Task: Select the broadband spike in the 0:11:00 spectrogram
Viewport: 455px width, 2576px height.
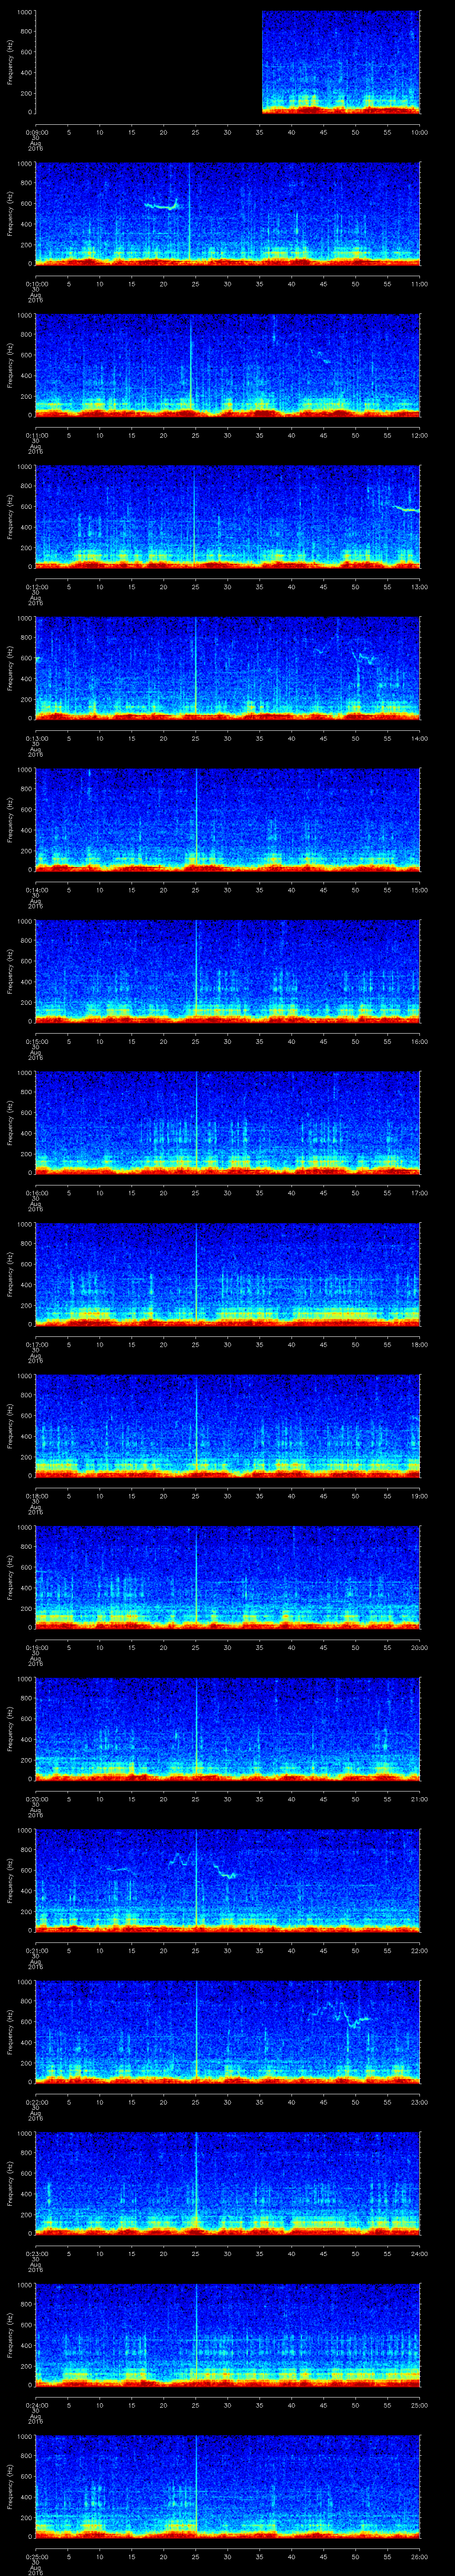Action: 190,365
